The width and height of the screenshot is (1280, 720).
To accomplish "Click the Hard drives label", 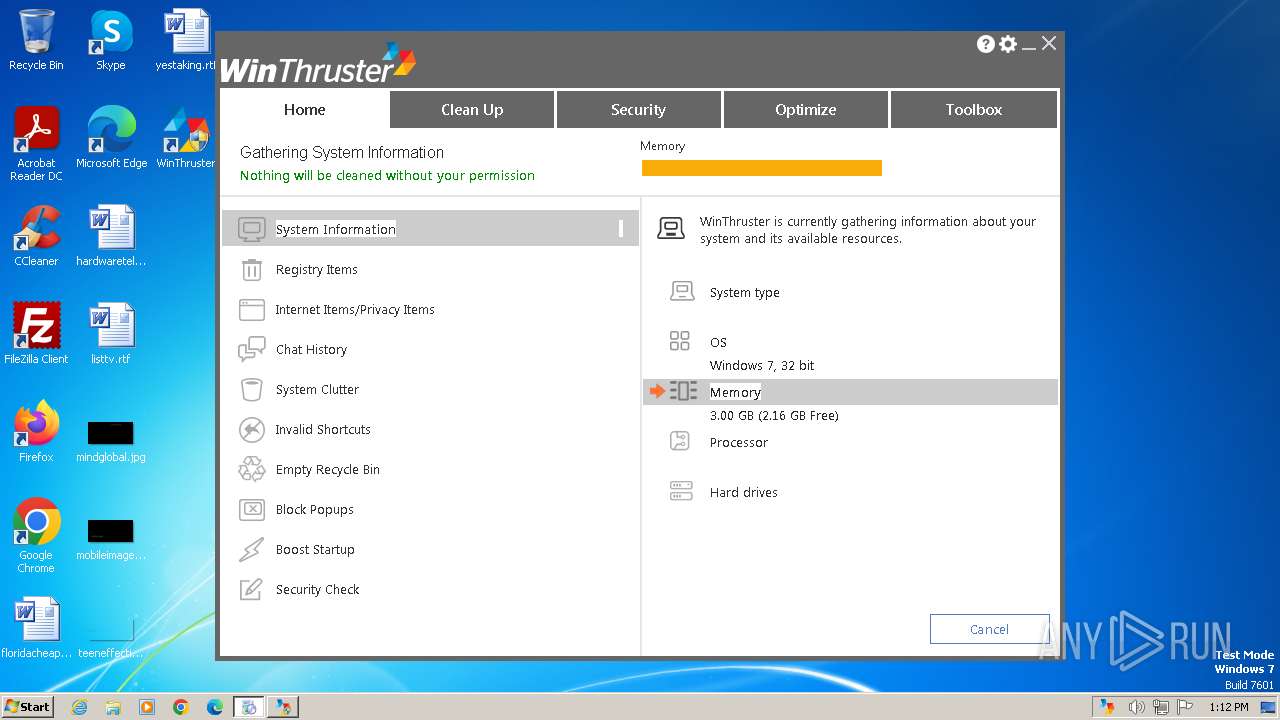I will 744,492.
